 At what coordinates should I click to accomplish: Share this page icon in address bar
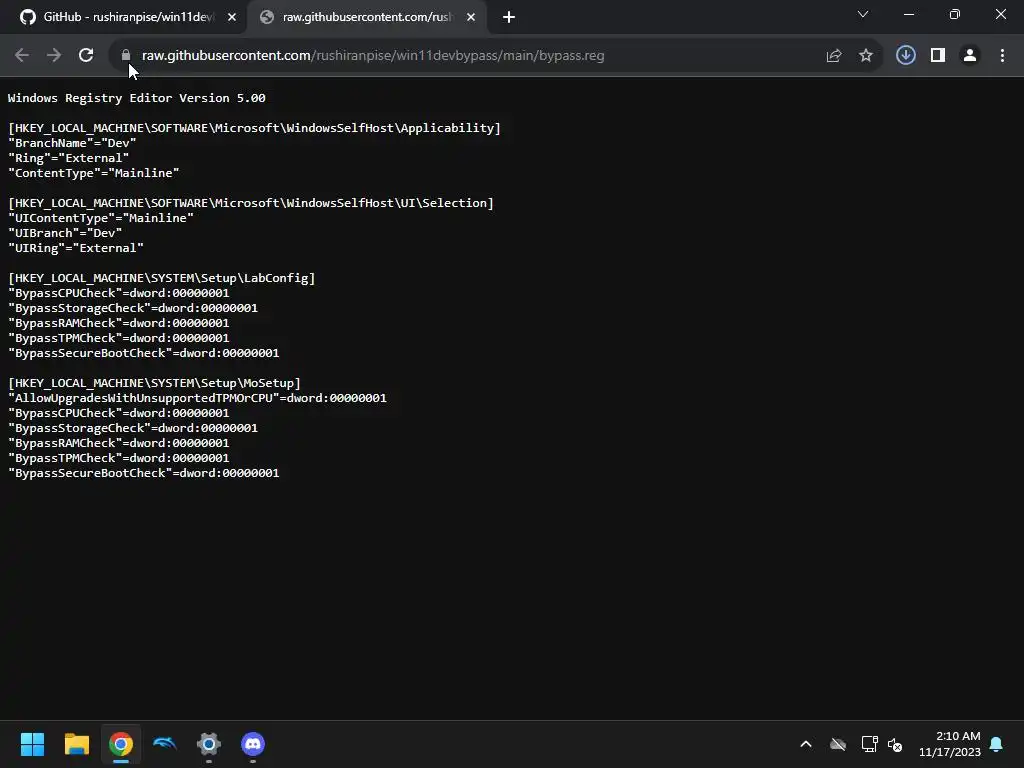coord(834,56)
